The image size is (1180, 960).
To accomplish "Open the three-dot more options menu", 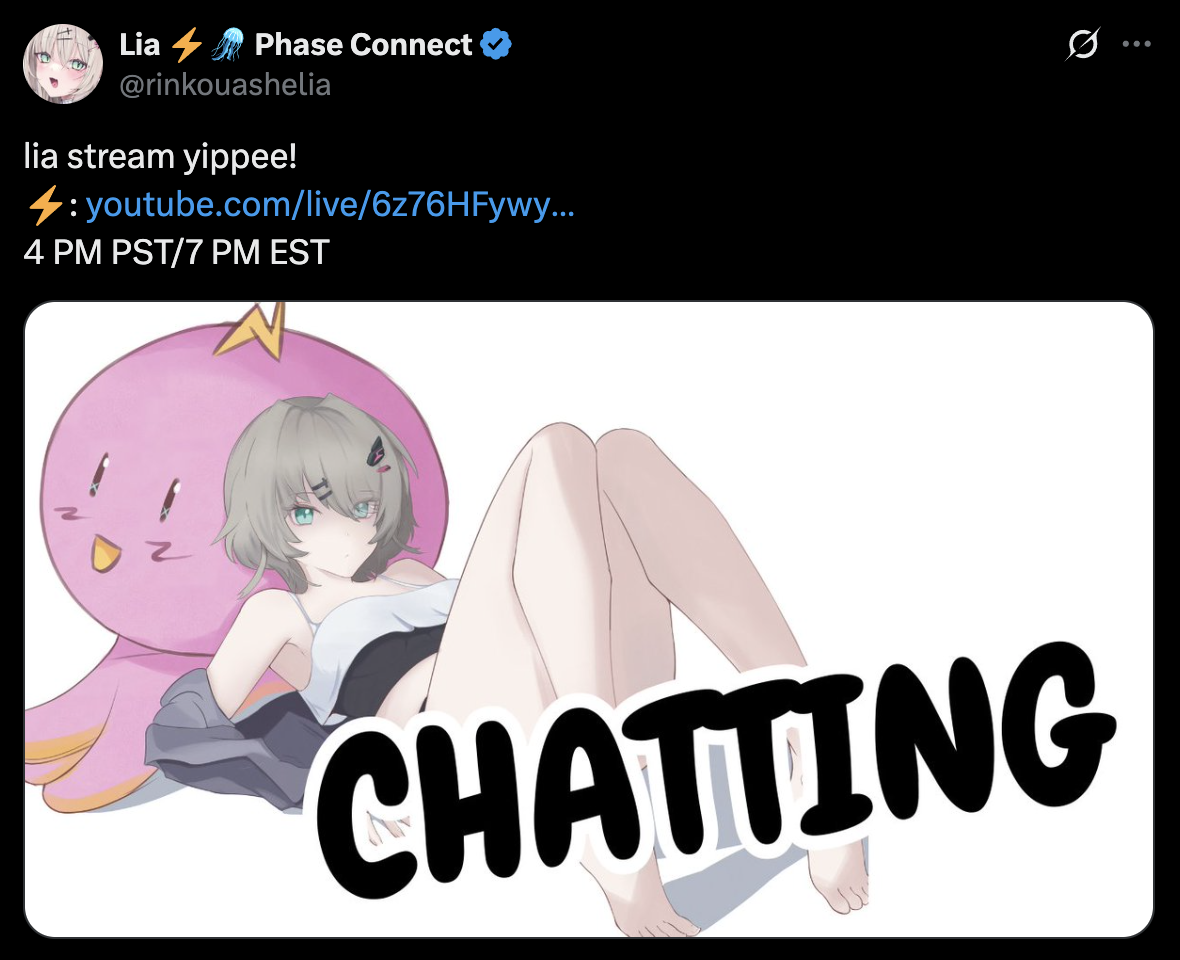I will pyautogui.click(x=1136, y=44).
